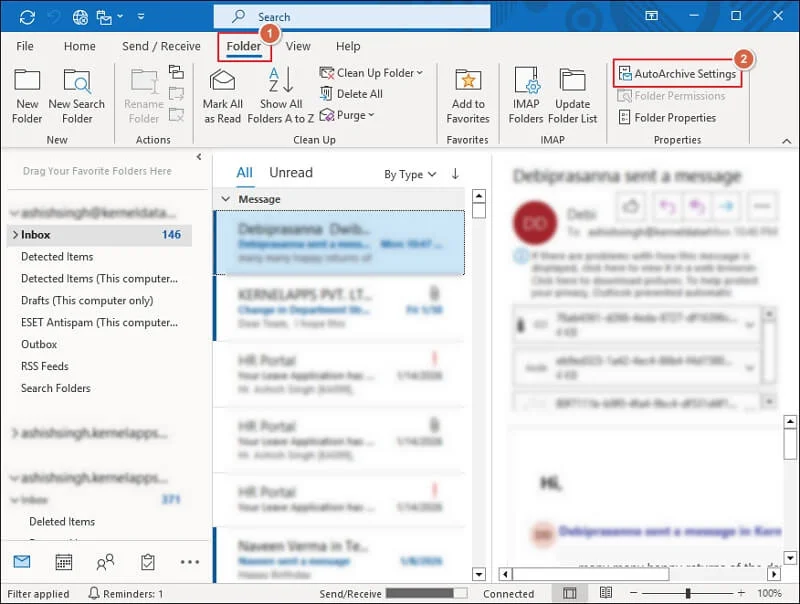Open IMAP Folders
Image resolution: width=800 pixels, height=604 pixels.
(x=526, y=82)
